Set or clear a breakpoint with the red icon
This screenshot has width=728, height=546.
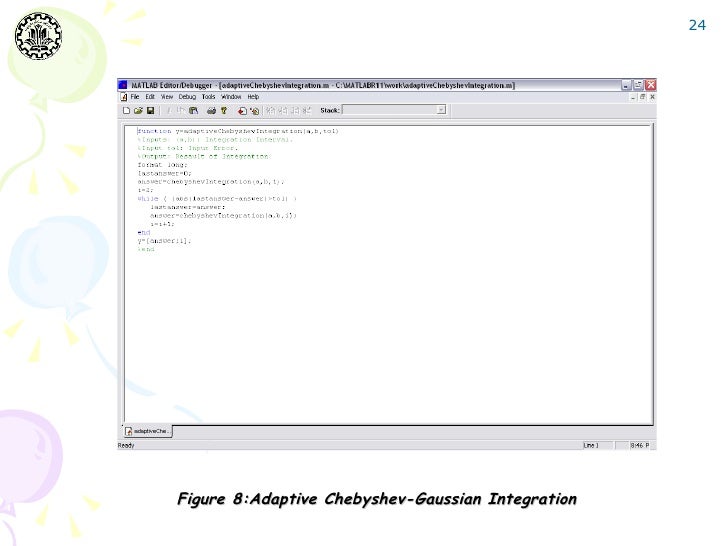(242, 110)
